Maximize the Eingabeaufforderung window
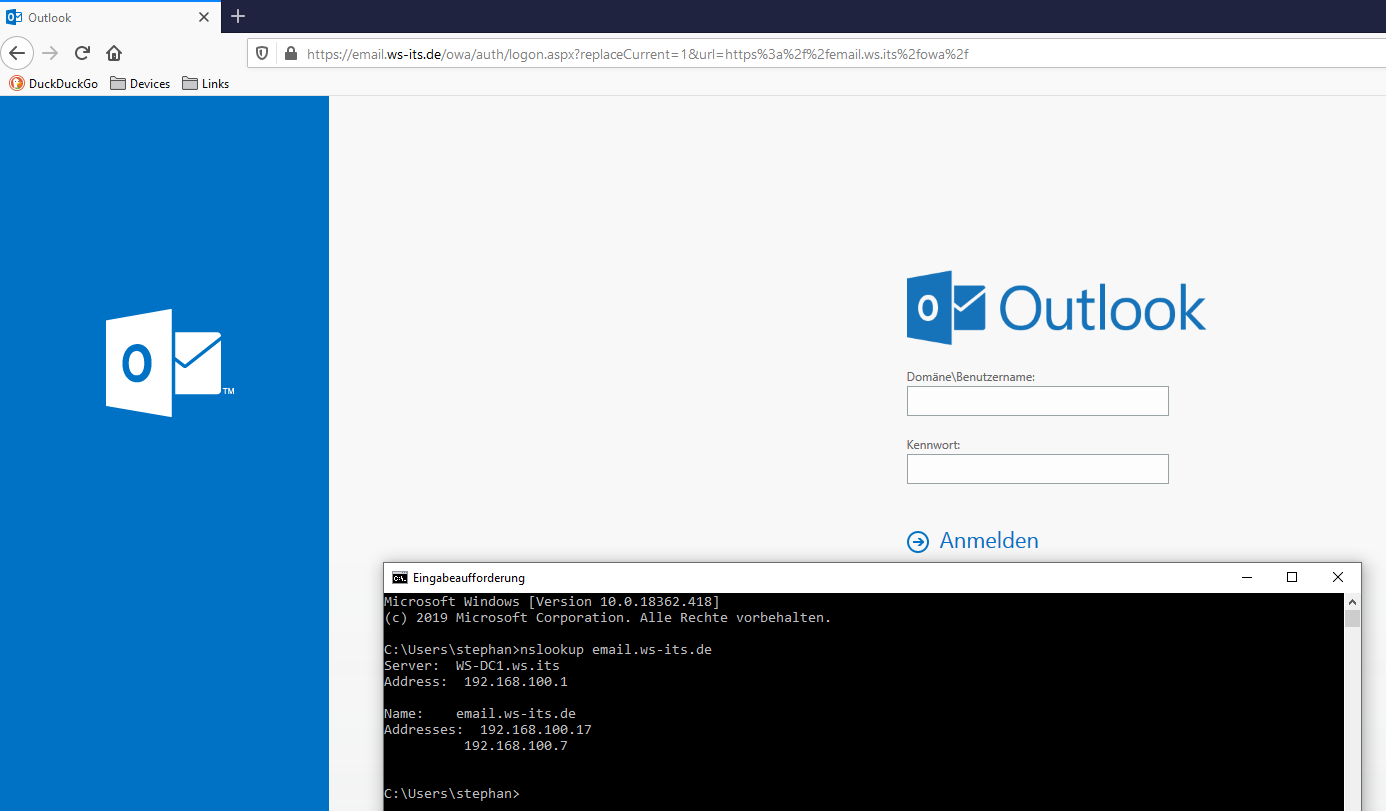Viewport: 1386px width, 811px height. coord(1292,577)
